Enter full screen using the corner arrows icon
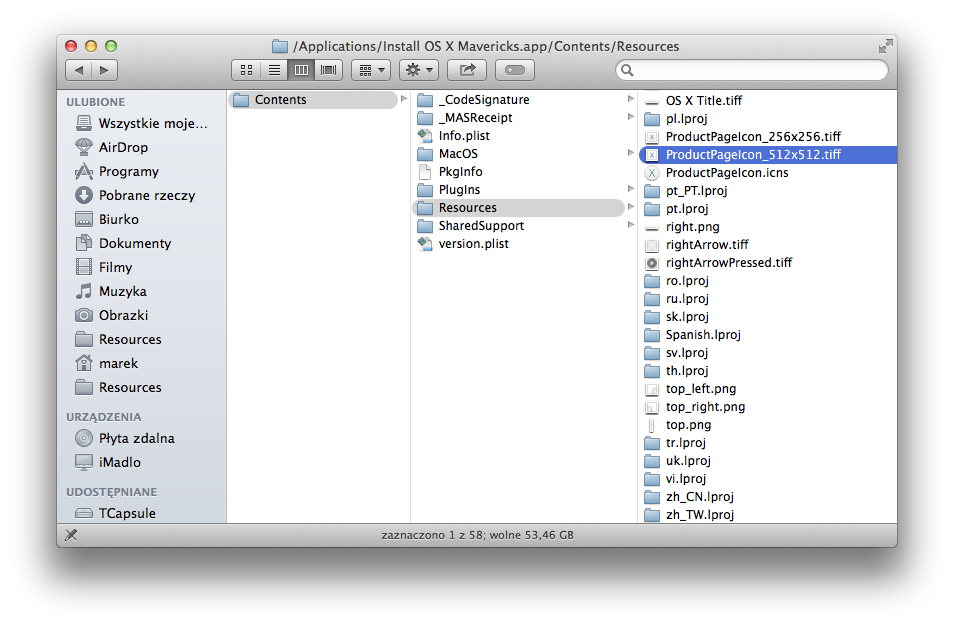The height and width of the screenshot is (626, 954). click(885, 46)
